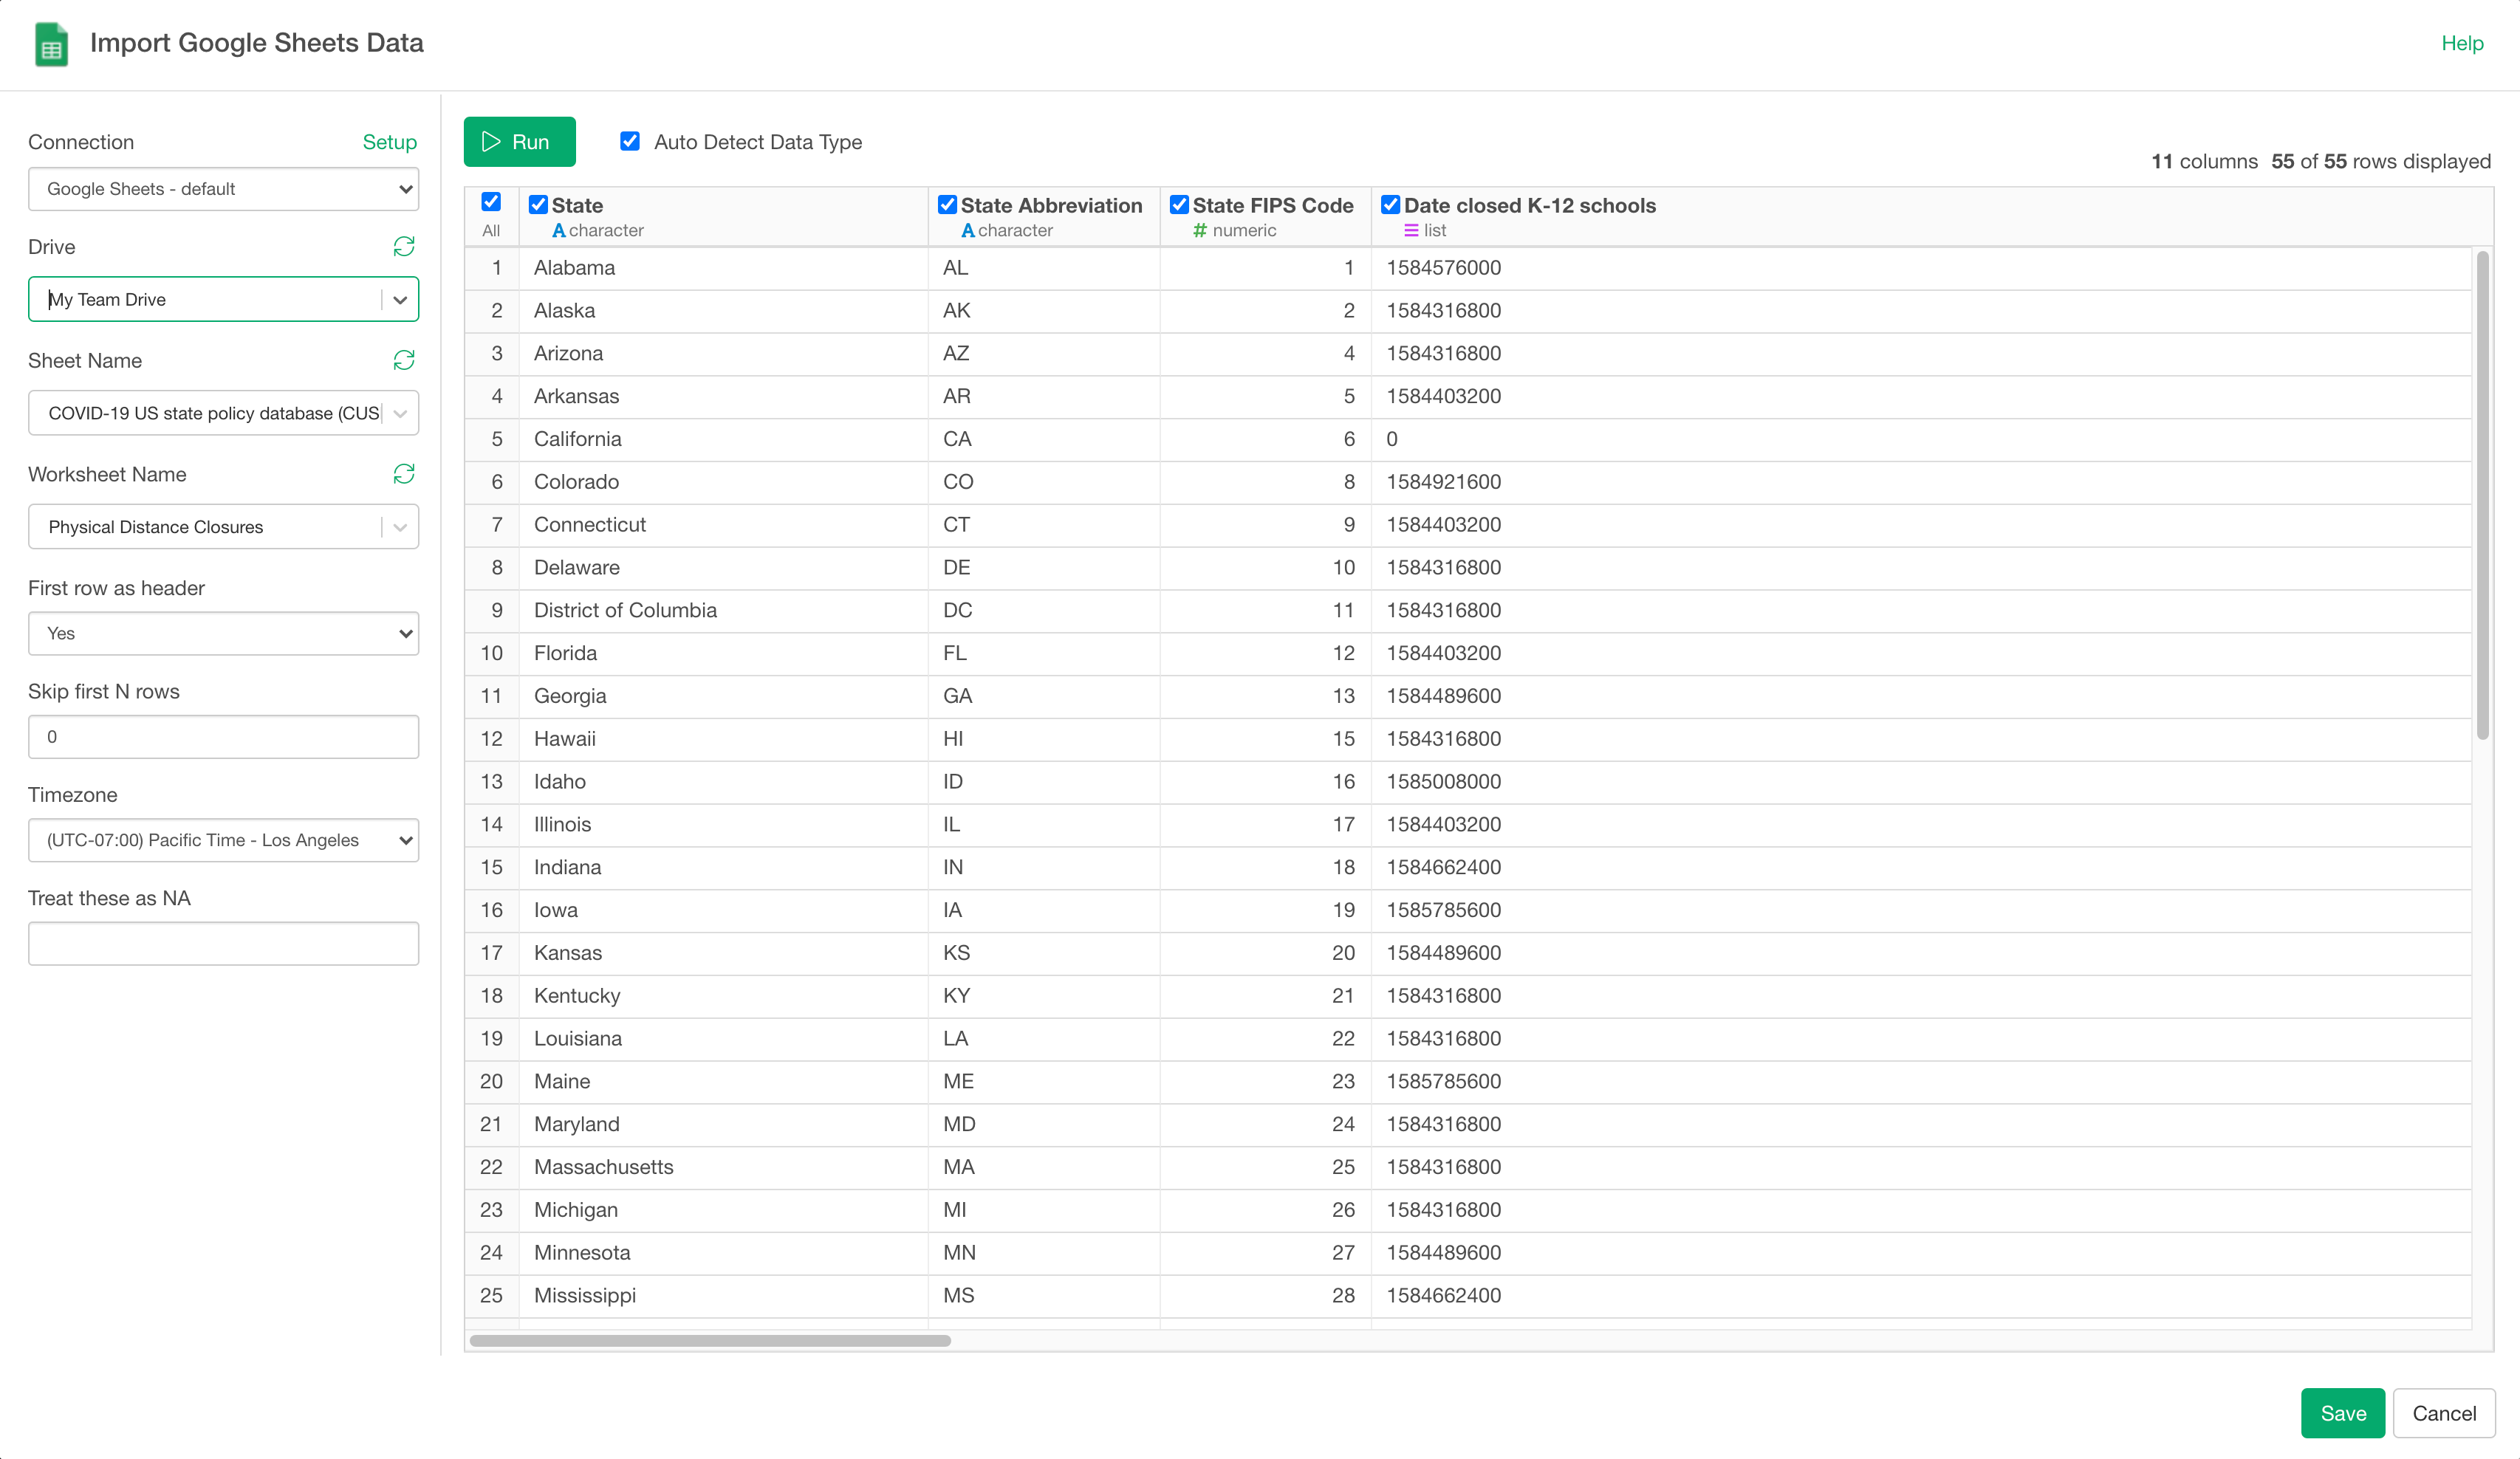Uncheck the State Abbreviation column checkbox
Viewport: 2520px width, 1459px height.
click(947, 205)
